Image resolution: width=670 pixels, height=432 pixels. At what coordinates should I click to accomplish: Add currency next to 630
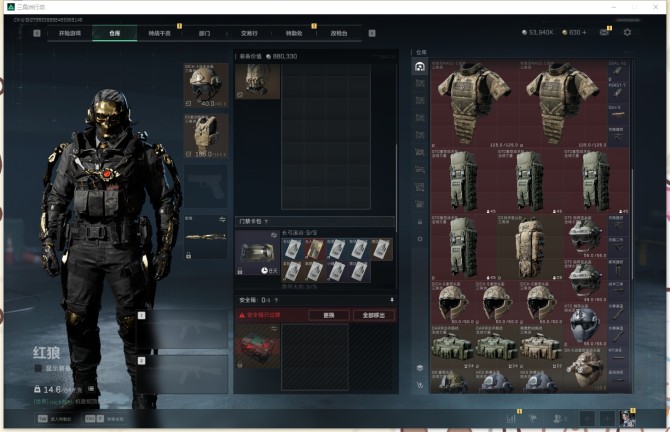(584, 32)
